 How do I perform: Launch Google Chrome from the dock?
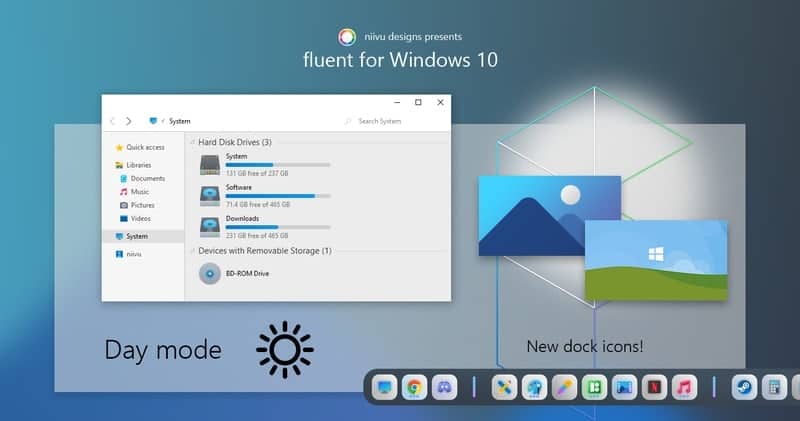(x=414, y=388)
